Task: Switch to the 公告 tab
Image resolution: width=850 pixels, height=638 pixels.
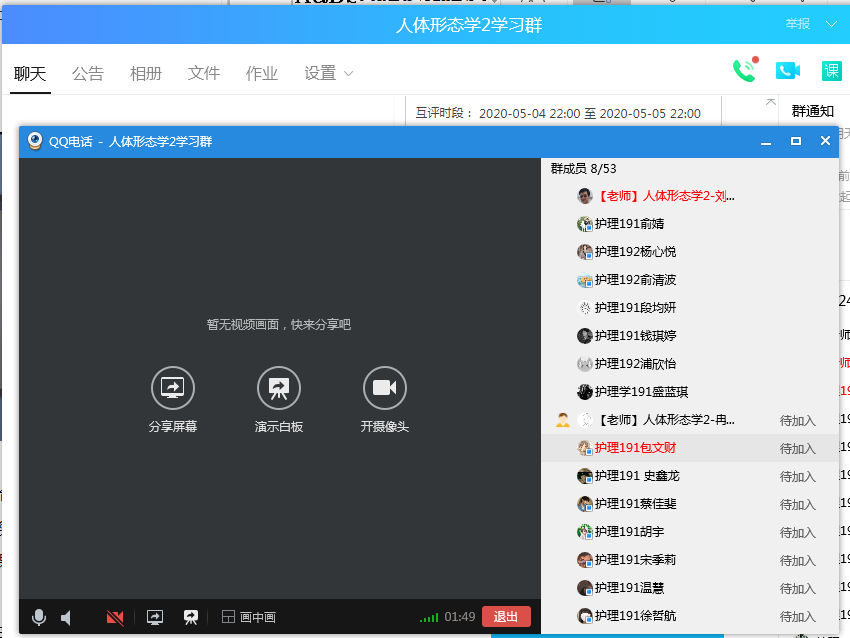Action: point(88,73)
